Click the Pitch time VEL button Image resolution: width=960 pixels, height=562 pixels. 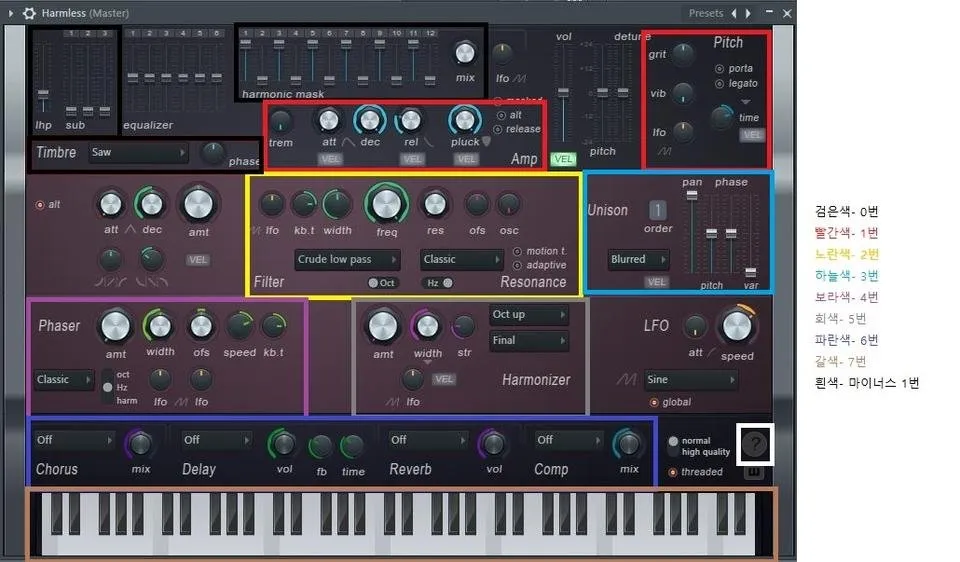click(x=752, y=135)
